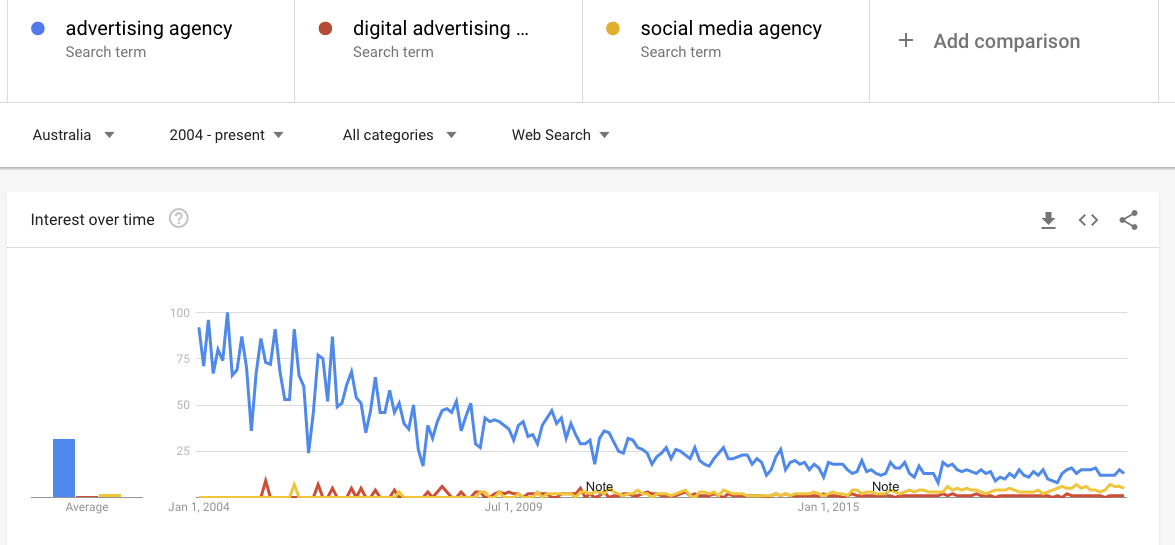Viewport: 1175px width, 545px height.
Task: Edit the social media agency search term
Action: click(731, 29)
